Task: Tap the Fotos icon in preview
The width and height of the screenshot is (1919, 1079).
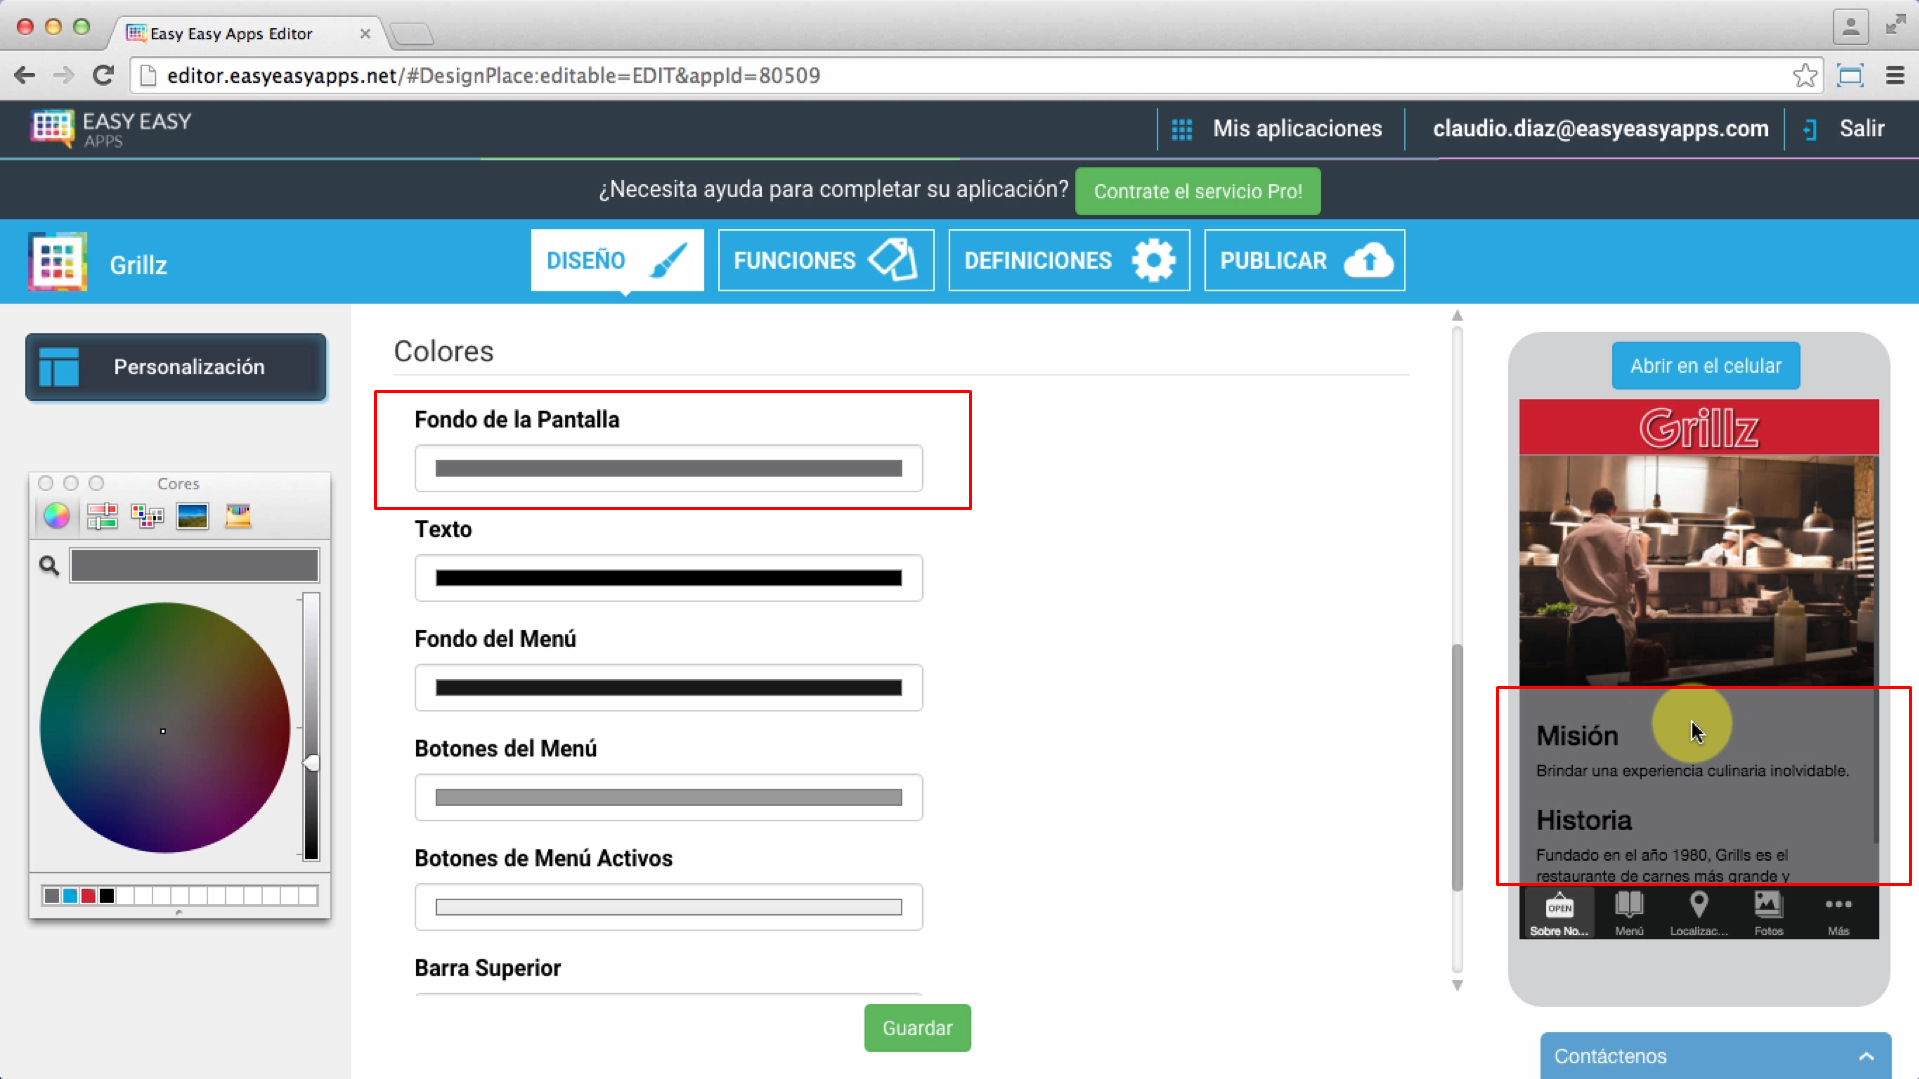Action: tap(1768, 912)
